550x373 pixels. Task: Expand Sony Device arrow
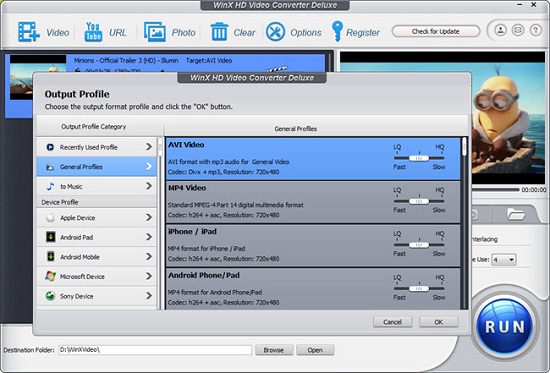[x=149, y=296]
